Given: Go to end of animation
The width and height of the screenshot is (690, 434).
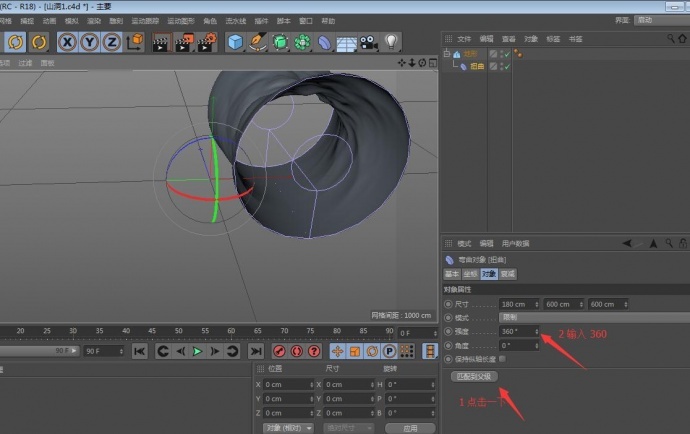Looking at the screenshot, I should pos(256,351).
